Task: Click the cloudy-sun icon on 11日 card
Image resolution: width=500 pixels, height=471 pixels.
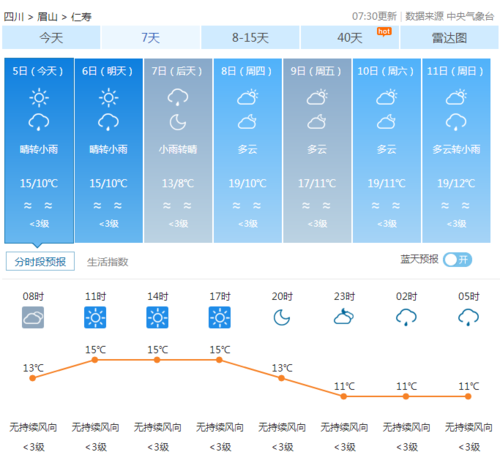Action: [456, 97]
